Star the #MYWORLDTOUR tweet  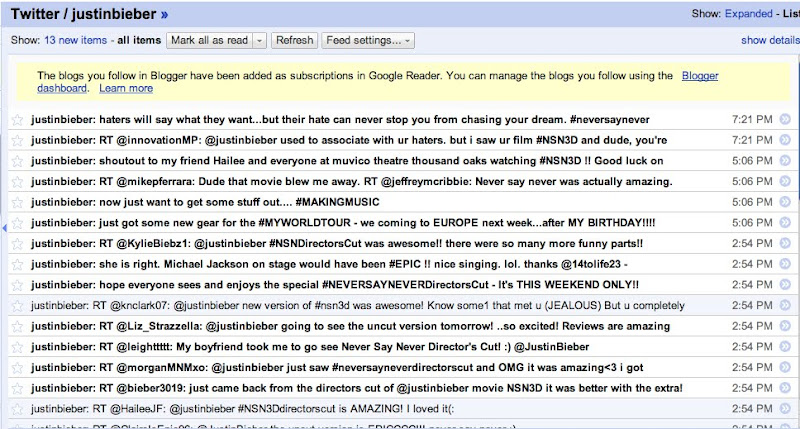(17, 223)
